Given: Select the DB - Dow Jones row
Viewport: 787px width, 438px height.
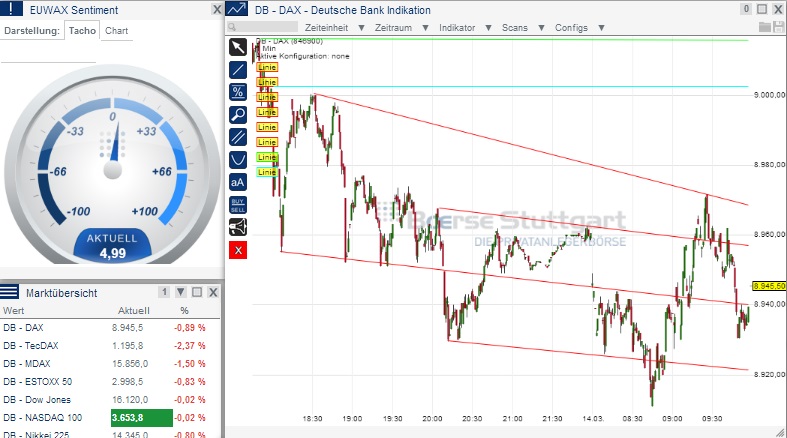Looking at the screenshot, I should tap(110, 400).
